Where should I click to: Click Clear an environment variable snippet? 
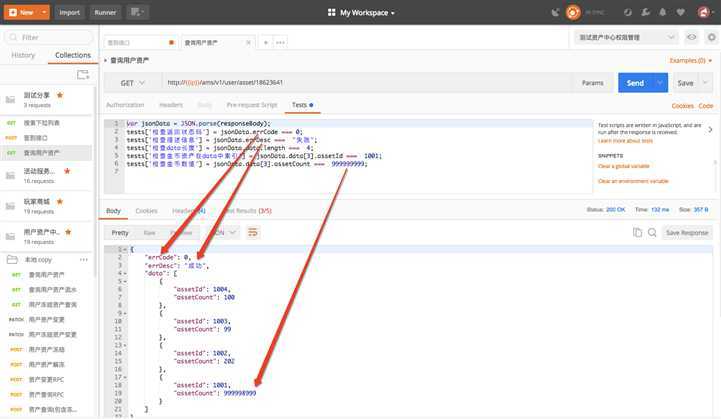coord(633,181)
